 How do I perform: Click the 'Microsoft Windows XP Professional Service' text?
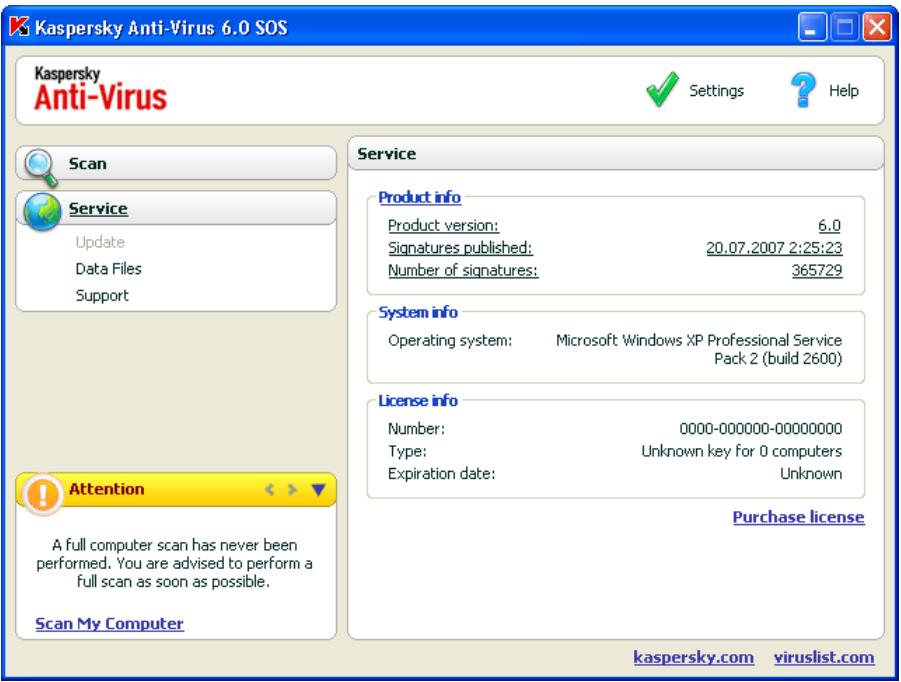pyautogui.click(x=699, y=340)
